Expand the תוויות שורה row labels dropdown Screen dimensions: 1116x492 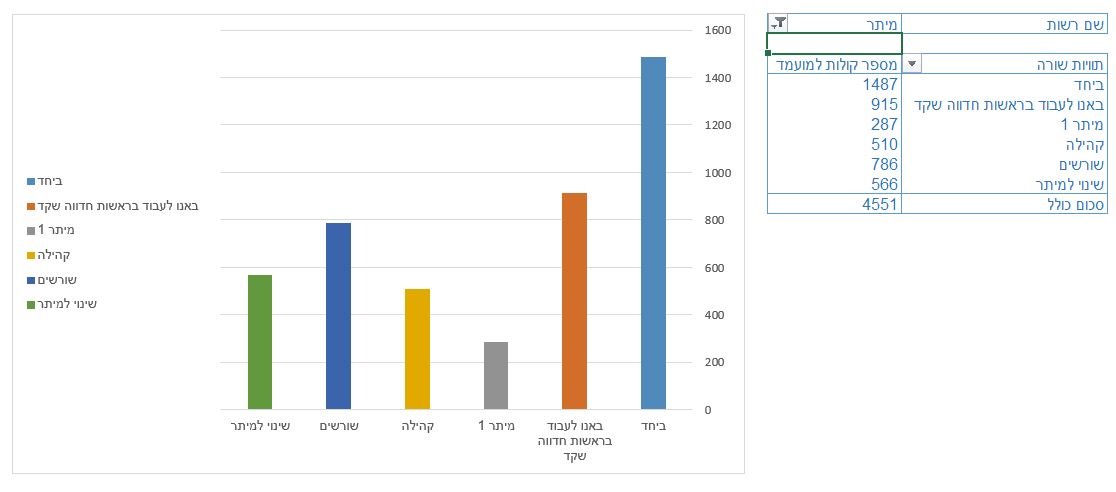click(911, 64)
